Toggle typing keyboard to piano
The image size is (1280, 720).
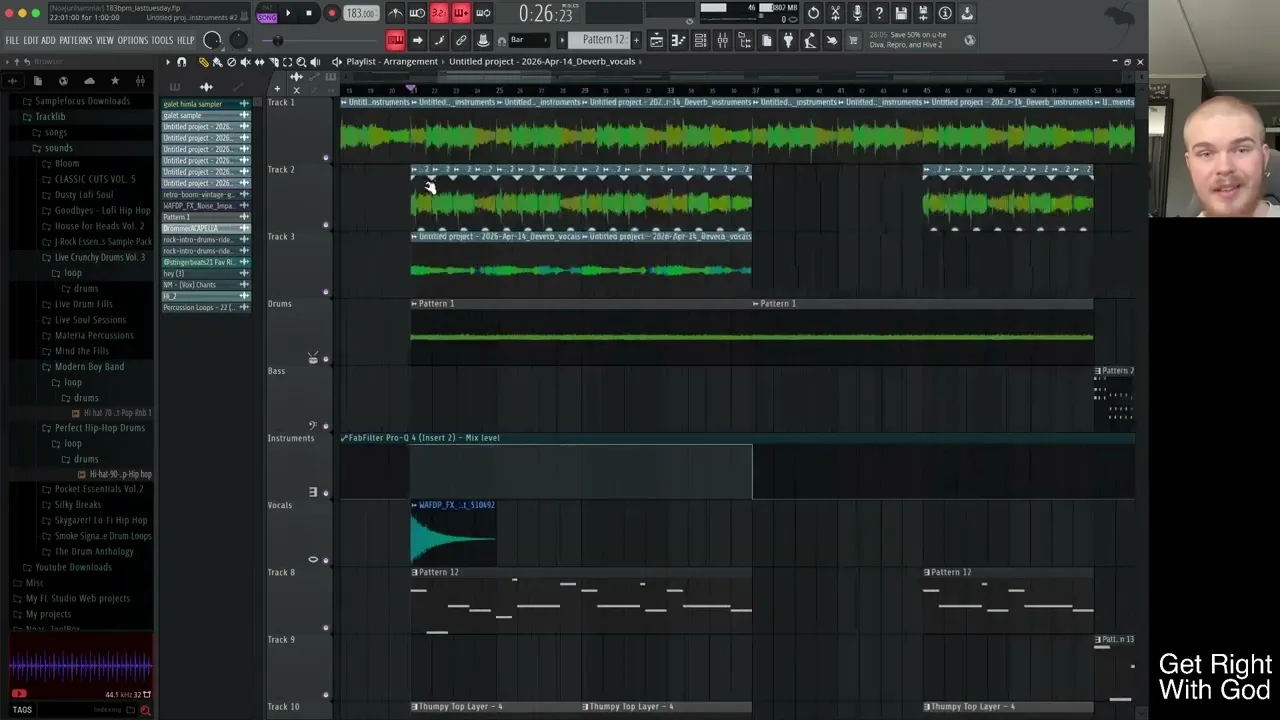click(396, 40)
